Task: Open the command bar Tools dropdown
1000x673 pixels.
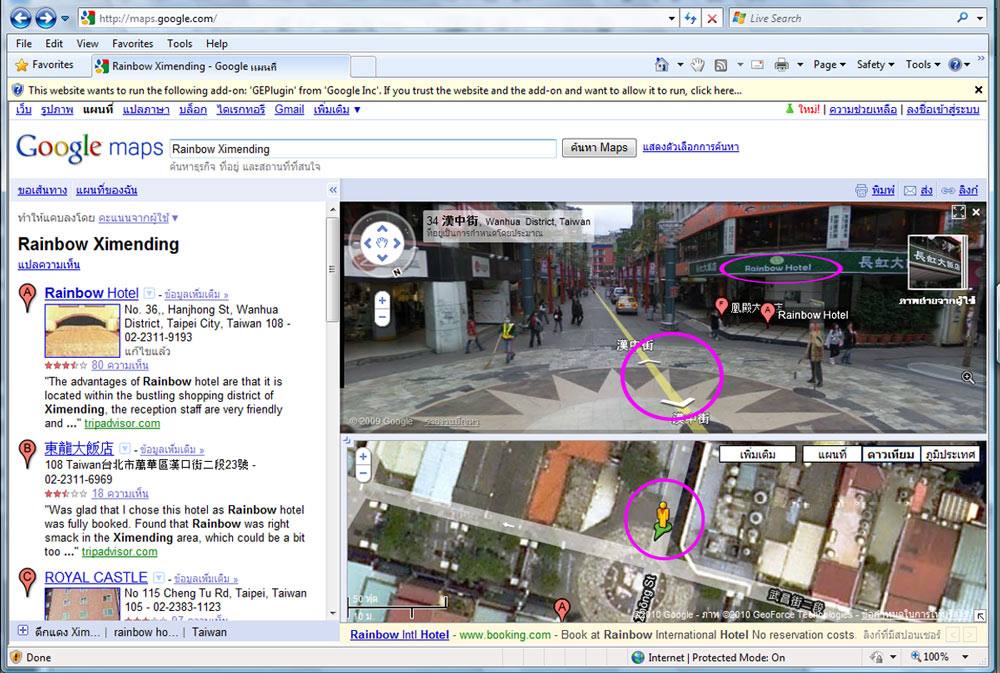Action: click(x=922, y=64)
